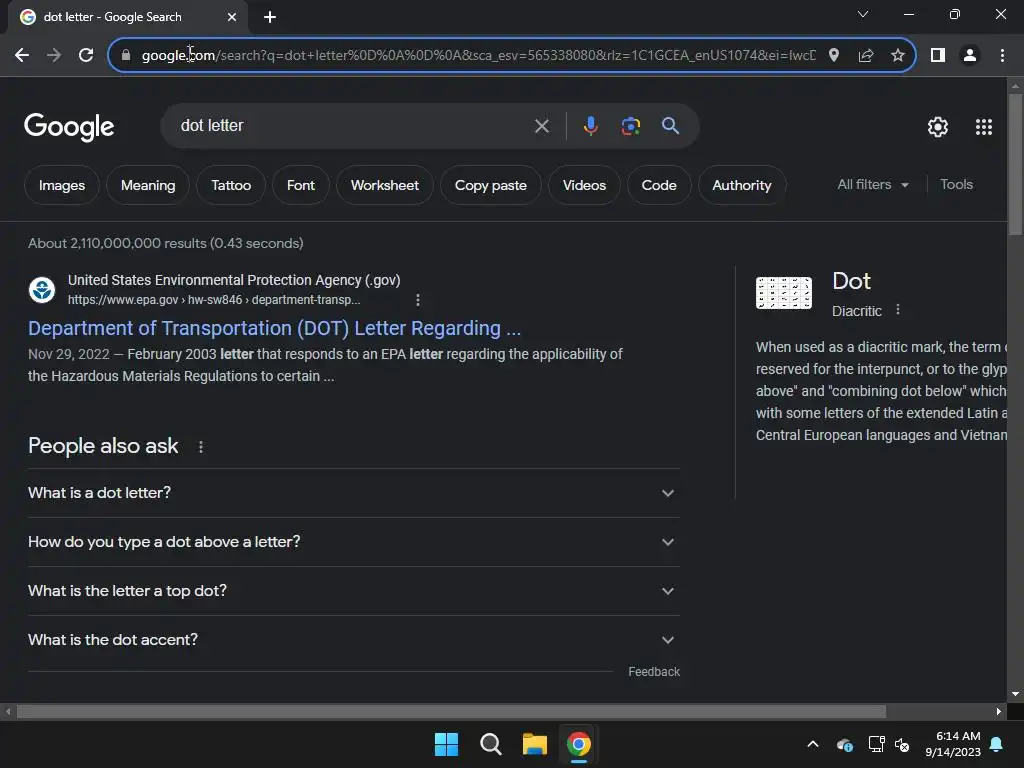
Task: Select the Code filter chip
Action: [x=659, y=185]
